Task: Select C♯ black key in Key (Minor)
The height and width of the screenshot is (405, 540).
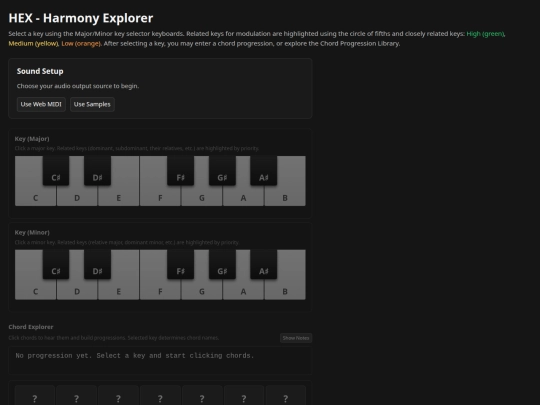Action: point(56,264)
